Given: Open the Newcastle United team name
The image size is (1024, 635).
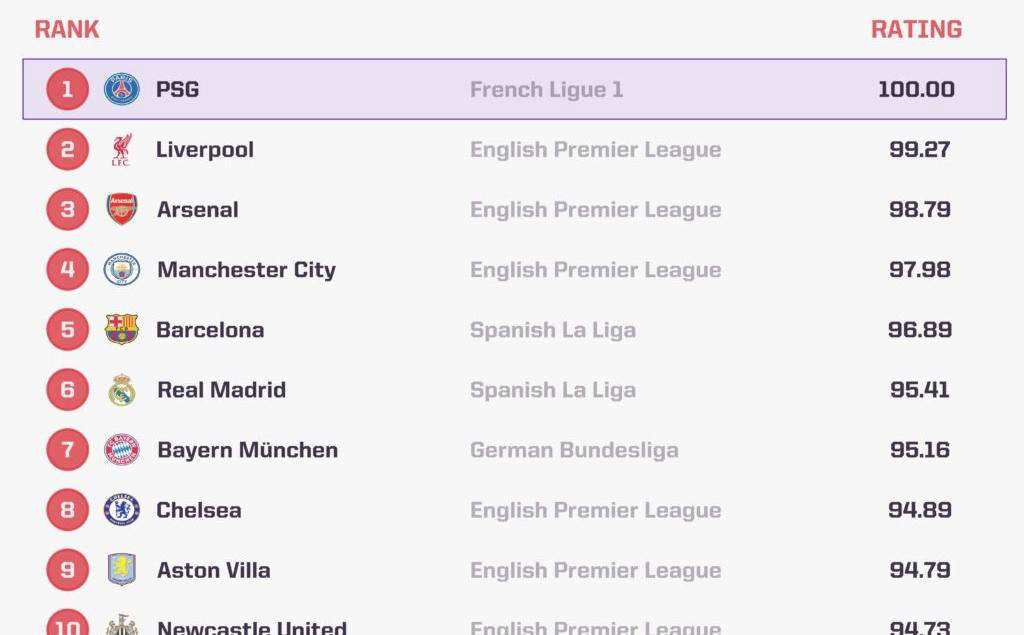Looking at the screenshot, I should (251, 627).
